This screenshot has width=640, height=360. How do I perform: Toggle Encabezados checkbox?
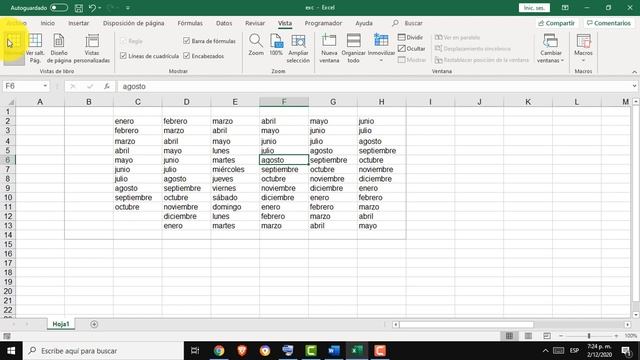click(187, 56)
